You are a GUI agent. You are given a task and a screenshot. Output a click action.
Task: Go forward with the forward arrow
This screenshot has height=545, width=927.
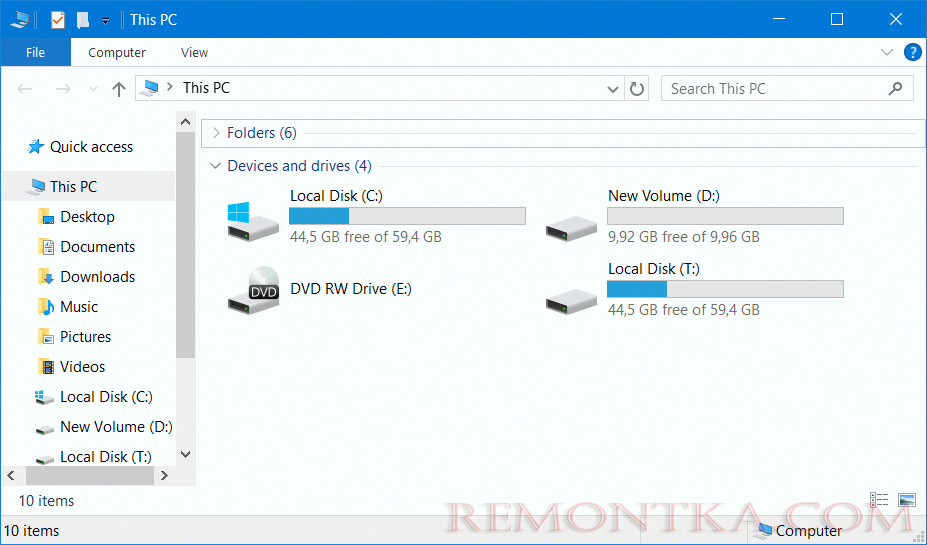(63, 89)
